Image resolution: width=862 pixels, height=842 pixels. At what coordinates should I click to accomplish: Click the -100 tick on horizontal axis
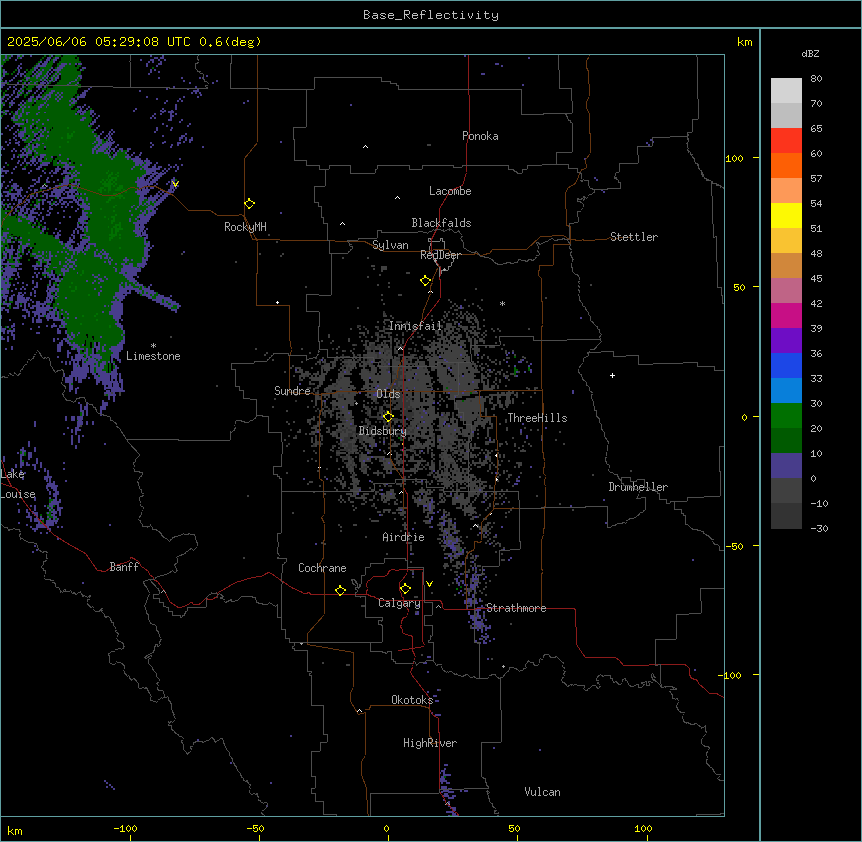[125, 828]
